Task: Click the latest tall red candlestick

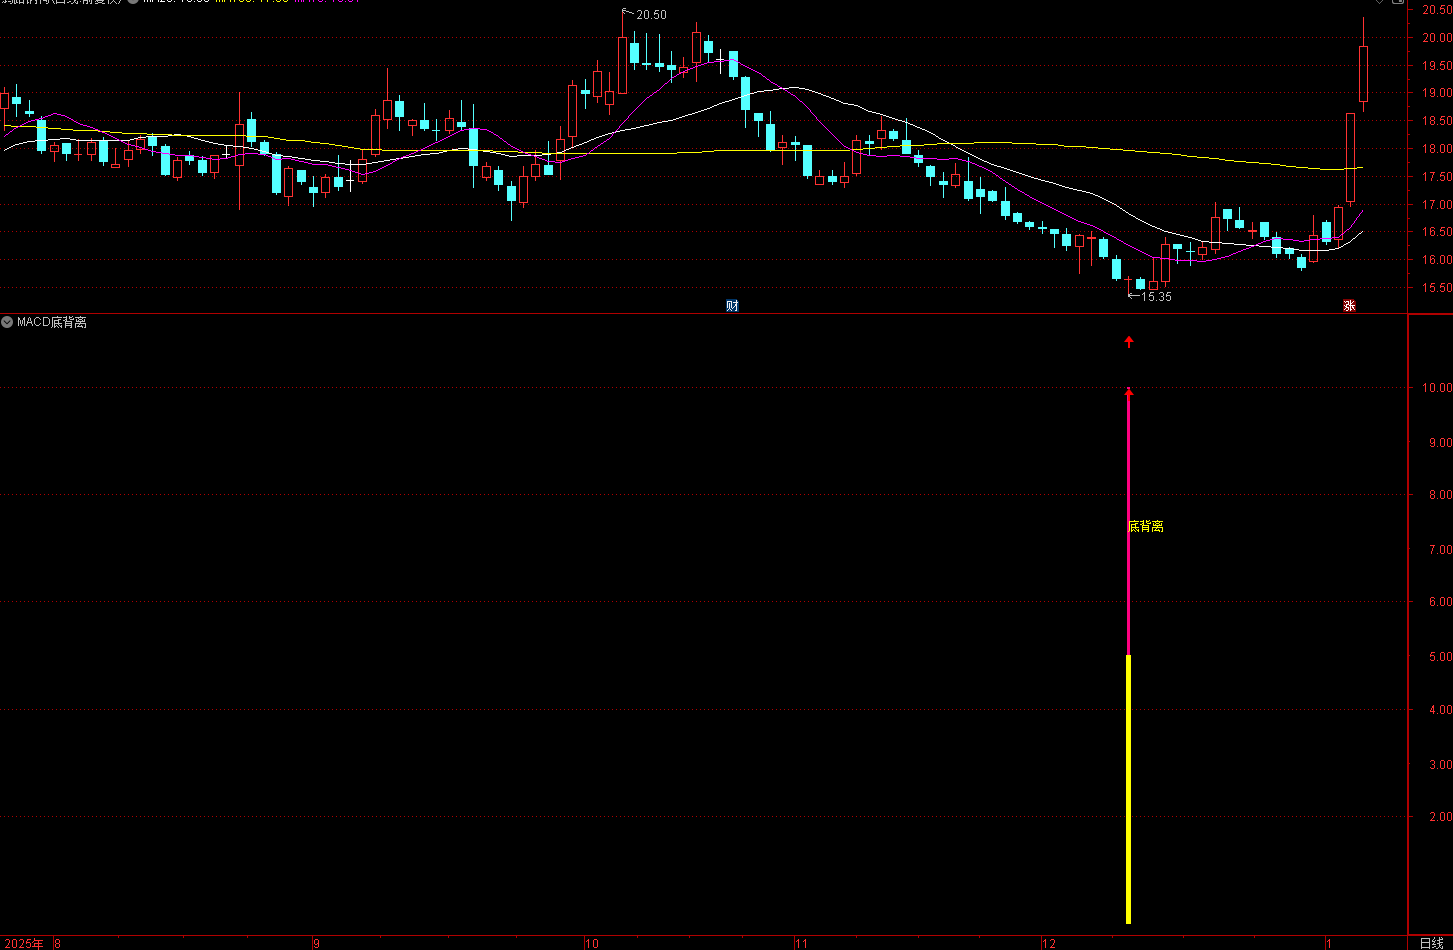Action: pyautogui.click(x=1363, y=74)
